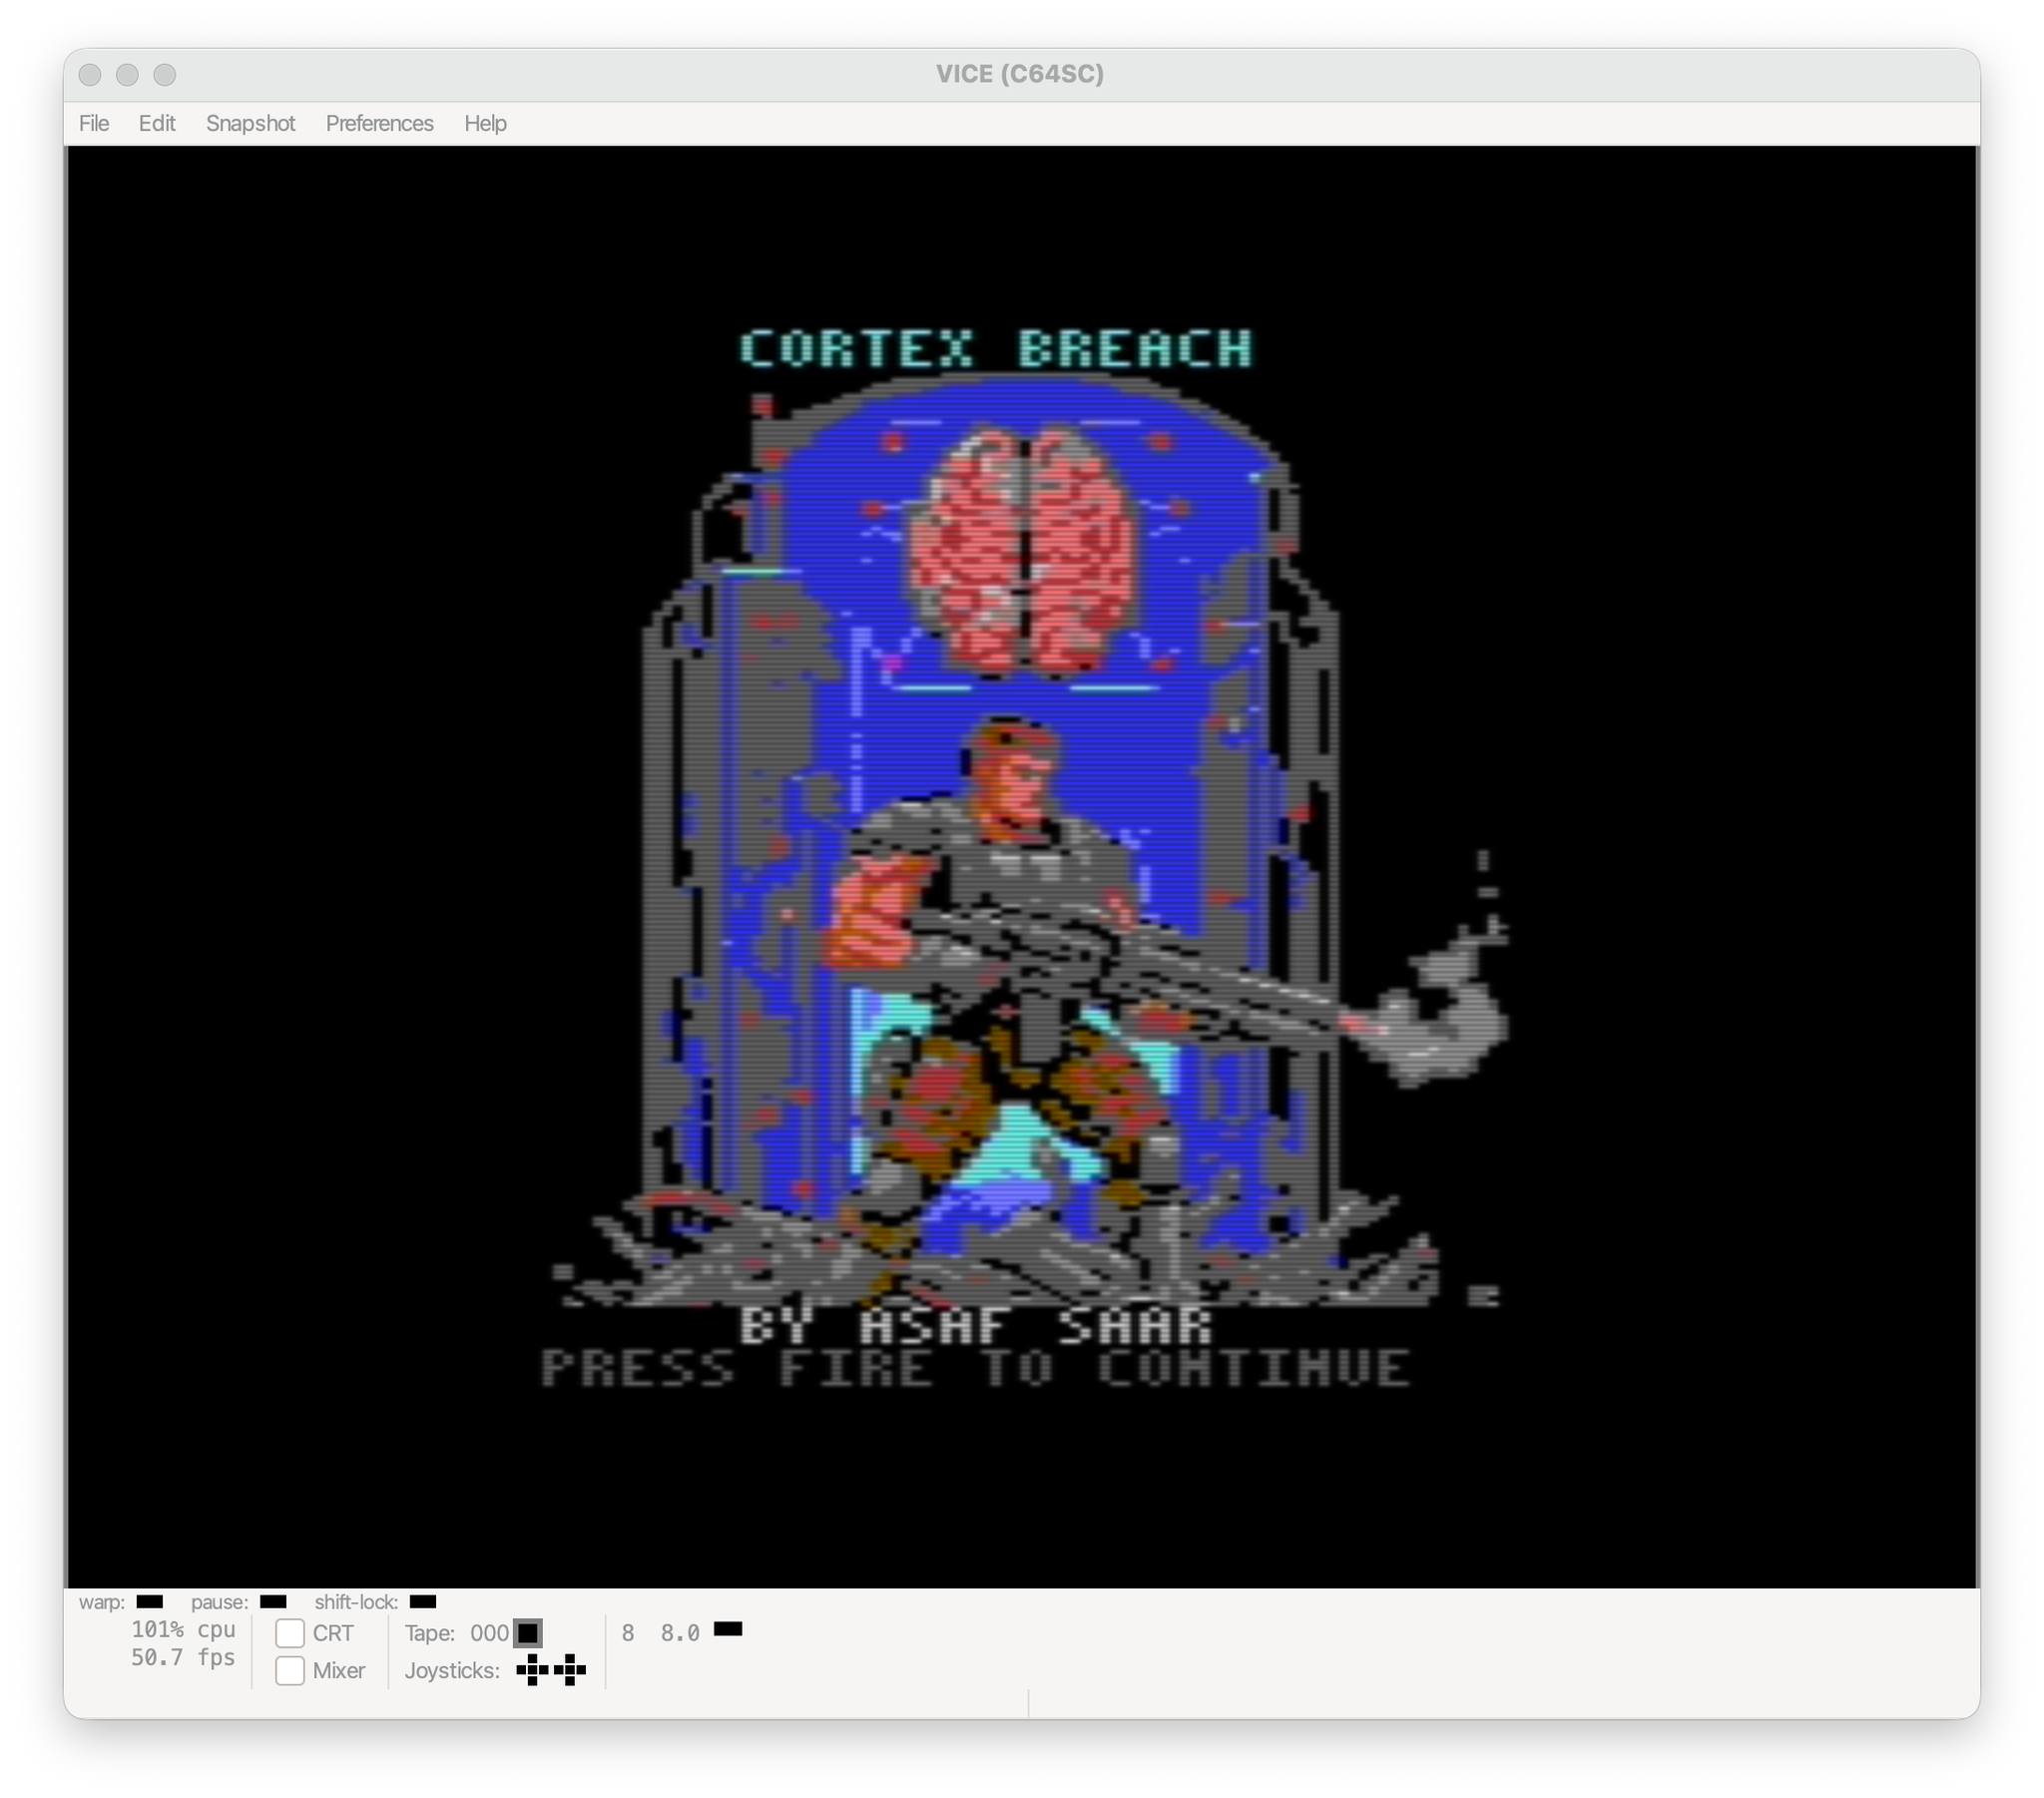Click the Tape counter 000

point(489,1633)
